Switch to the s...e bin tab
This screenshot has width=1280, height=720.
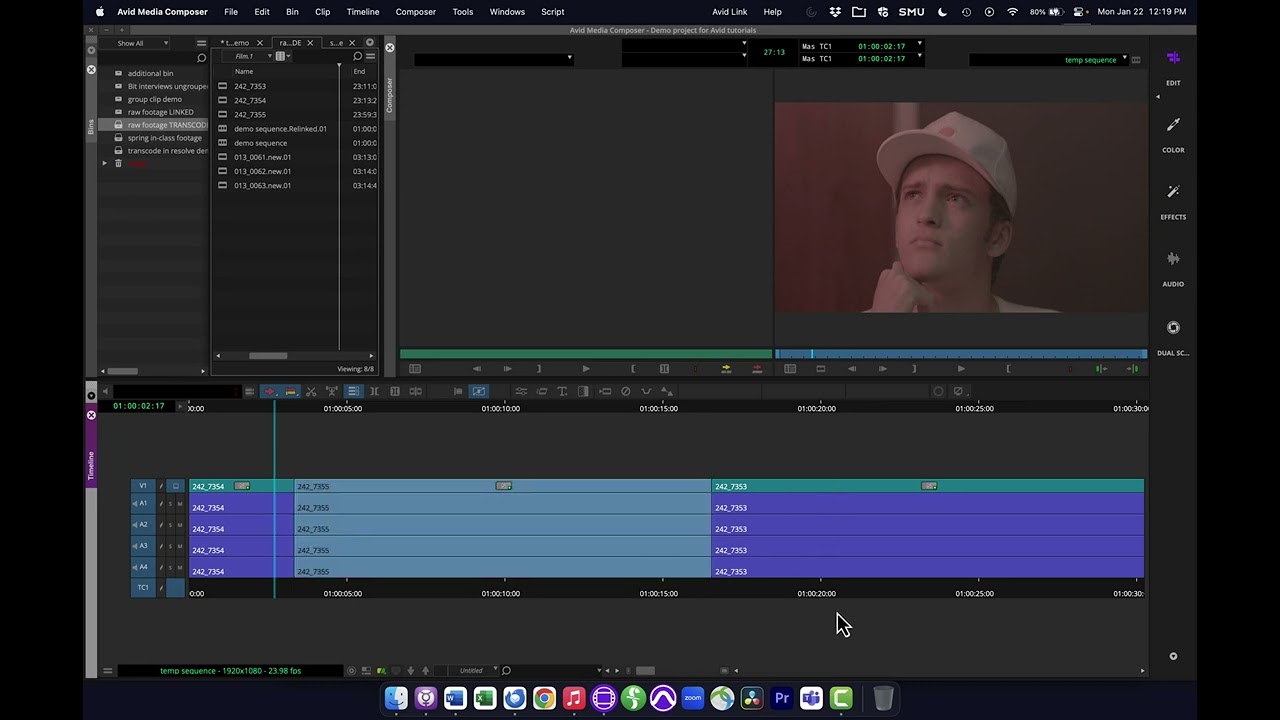pyautogui.click(x=336, y=43)
